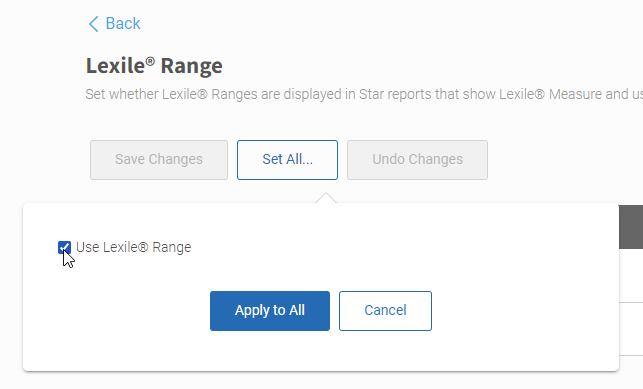Click the dark gray table header bar
643x389 pixels.
[x=631, y=227]
